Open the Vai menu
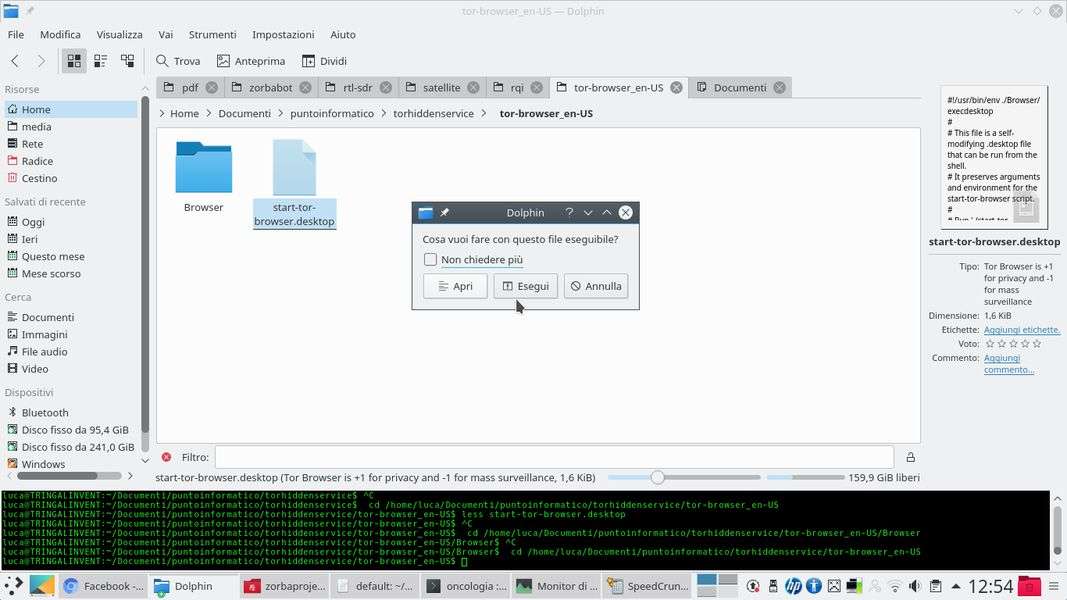Image resolution: width=1067 pixels, height=600 pixels. (165, 35)
